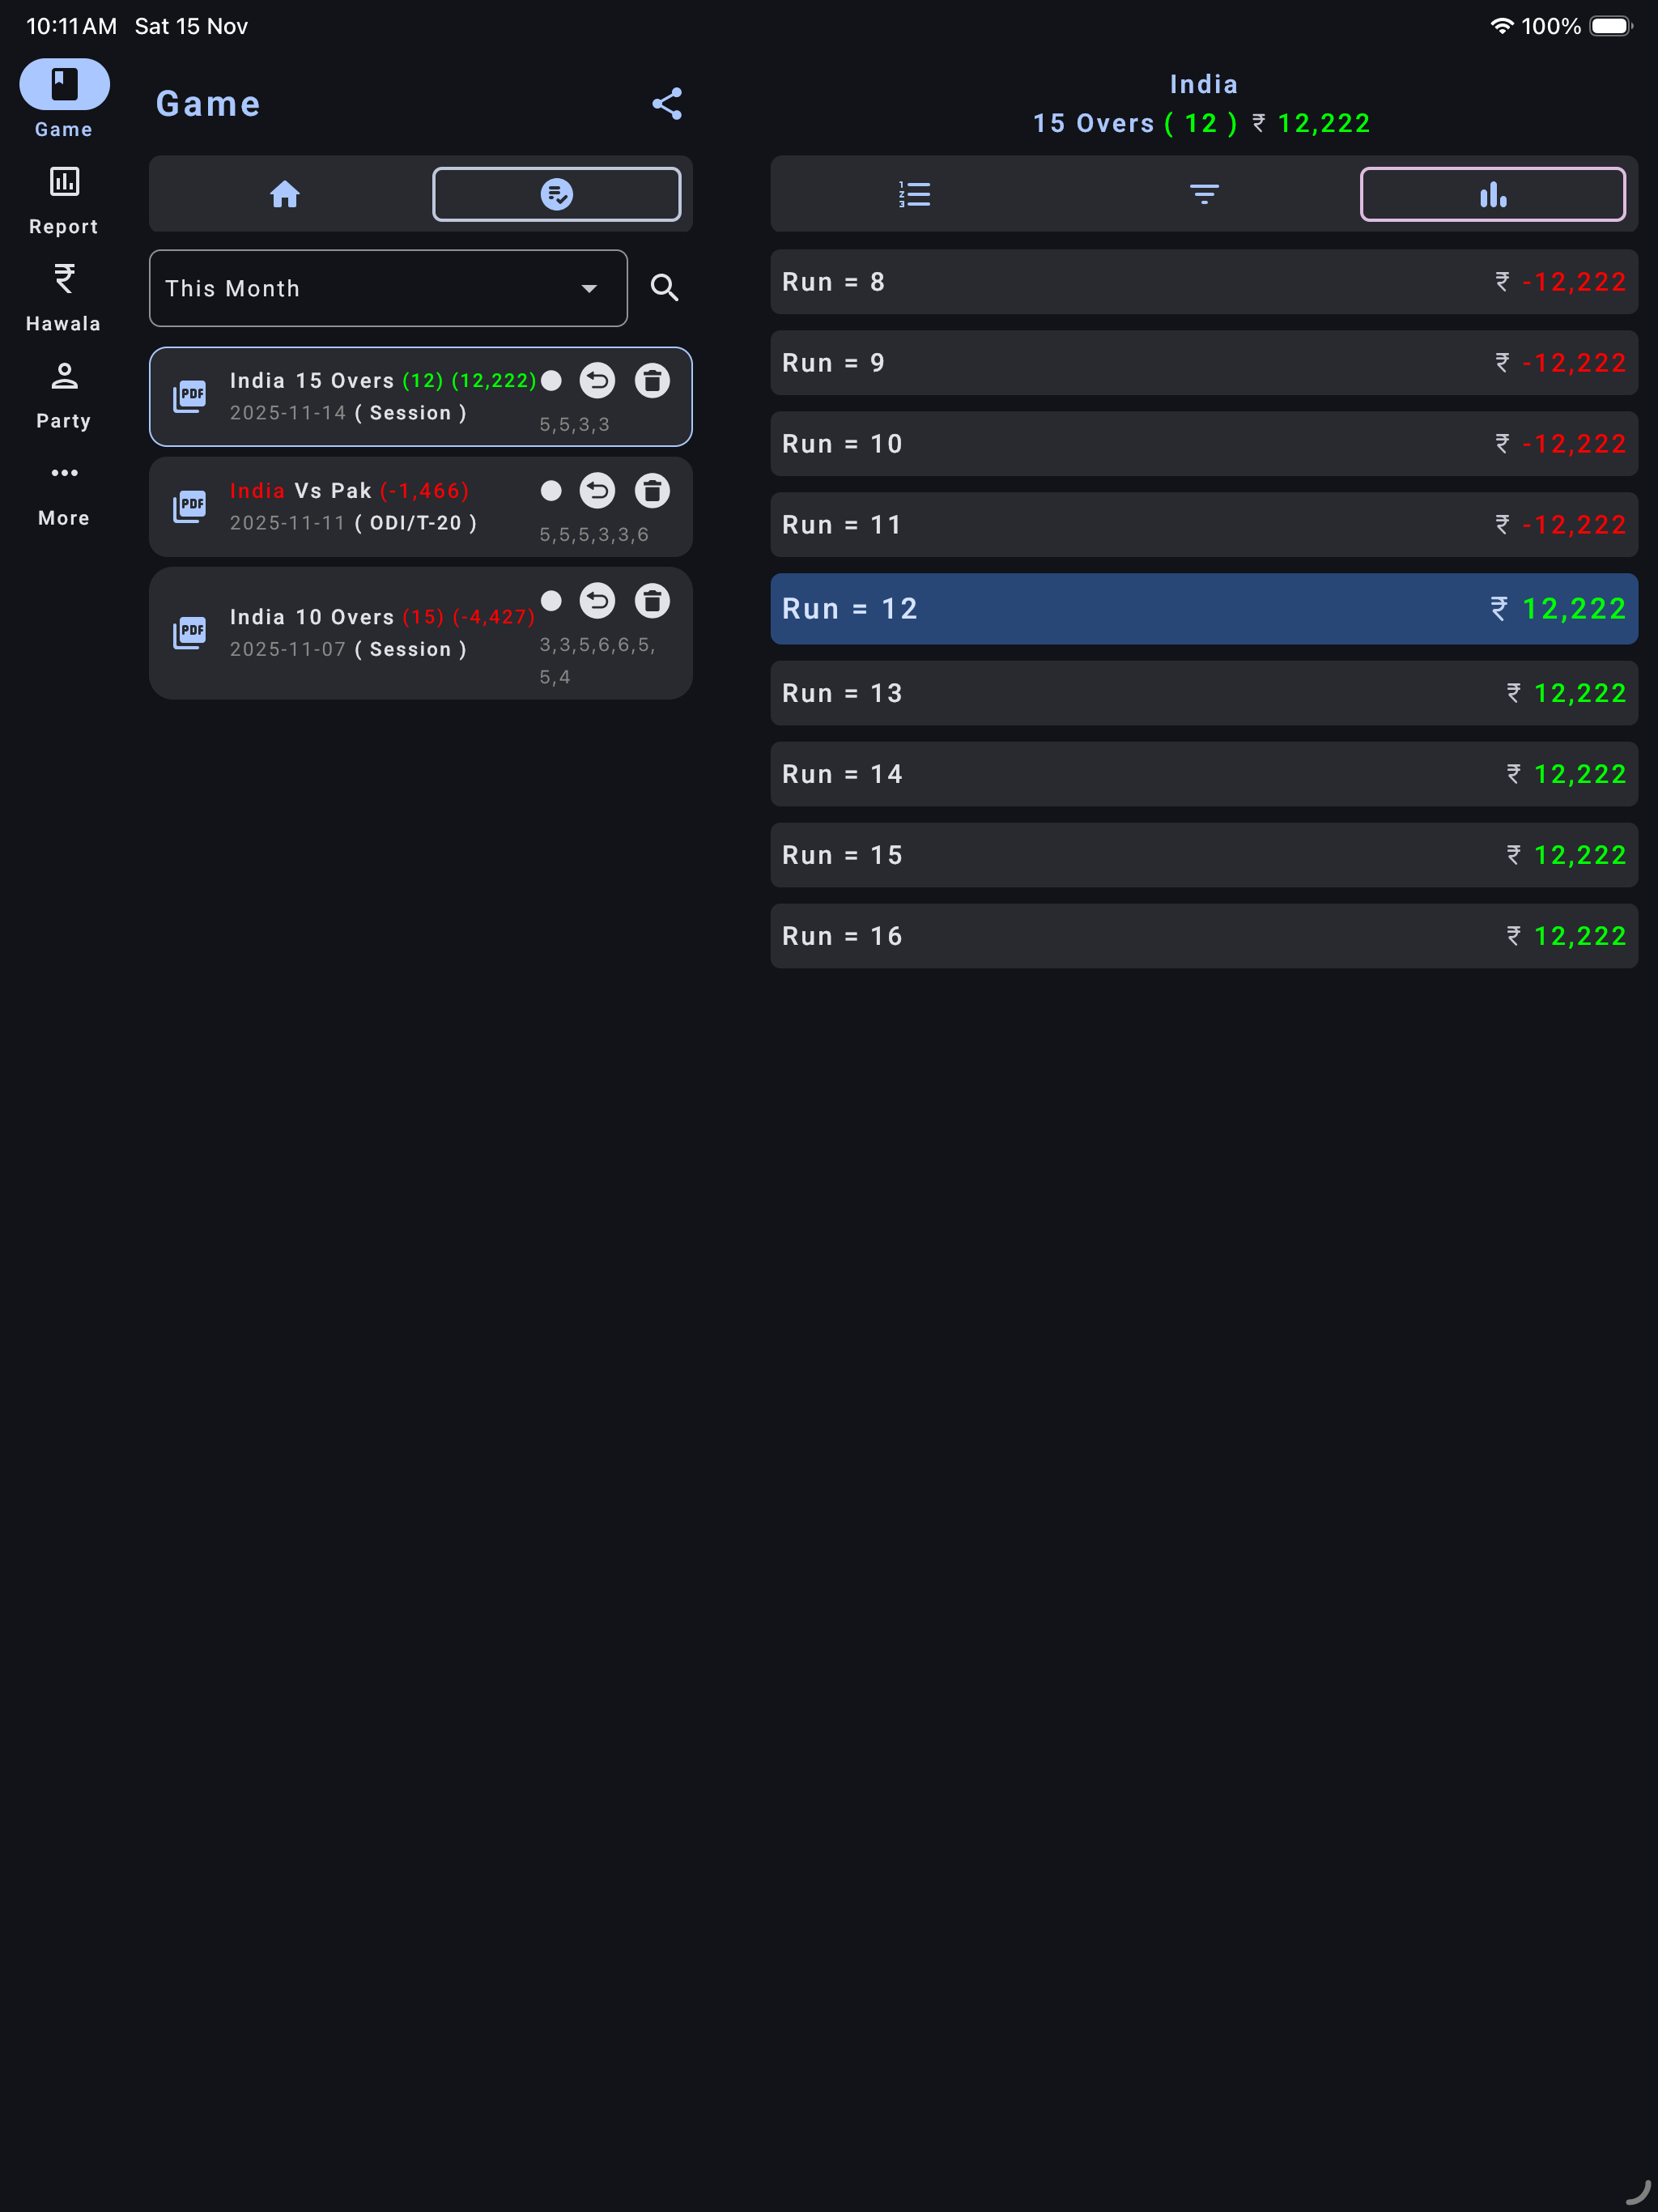Toggle status dot for India 10 Overs
This screenshot has width=1658, height=2212.
point(551,601)
